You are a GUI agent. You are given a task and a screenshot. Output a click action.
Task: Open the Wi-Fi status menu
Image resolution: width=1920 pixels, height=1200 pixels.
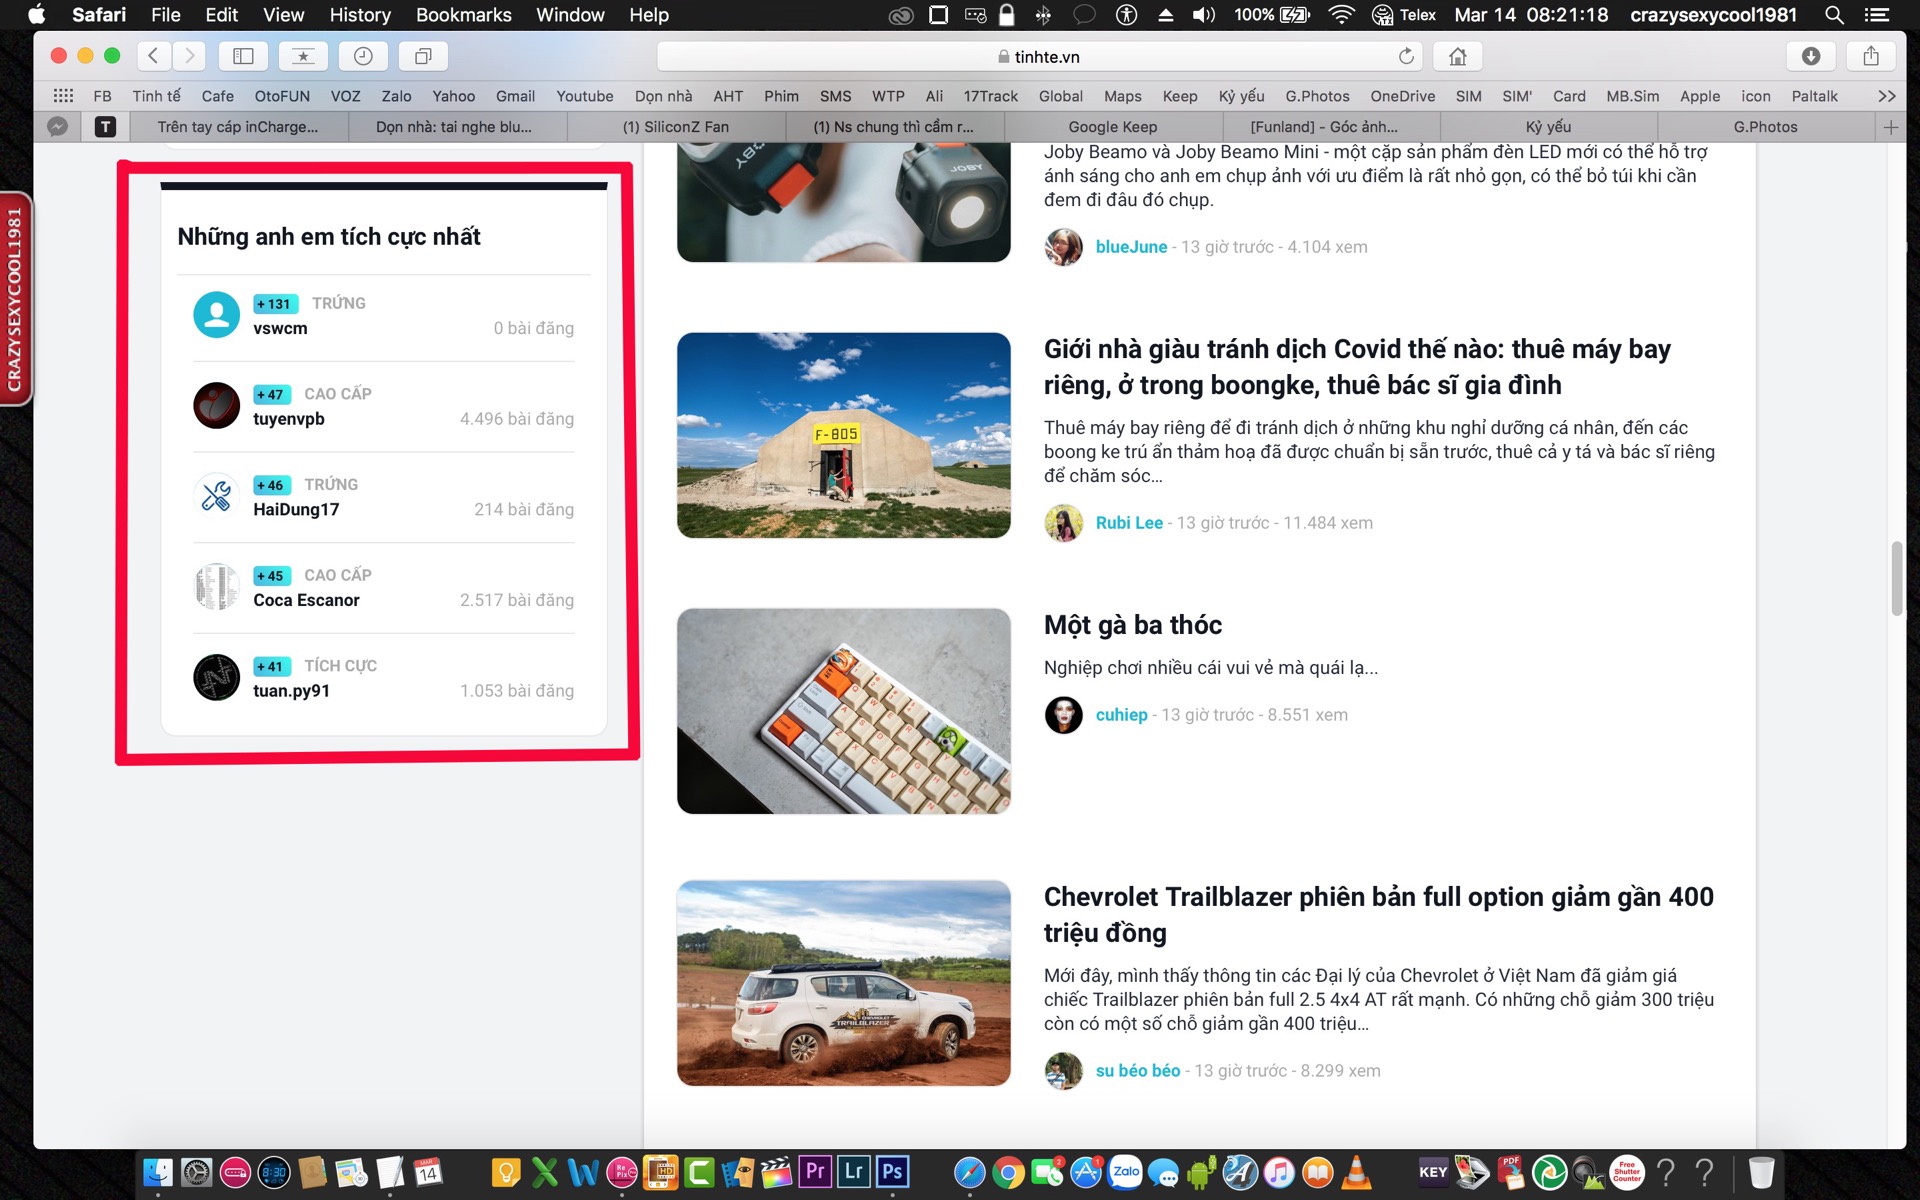[1341, 15]
